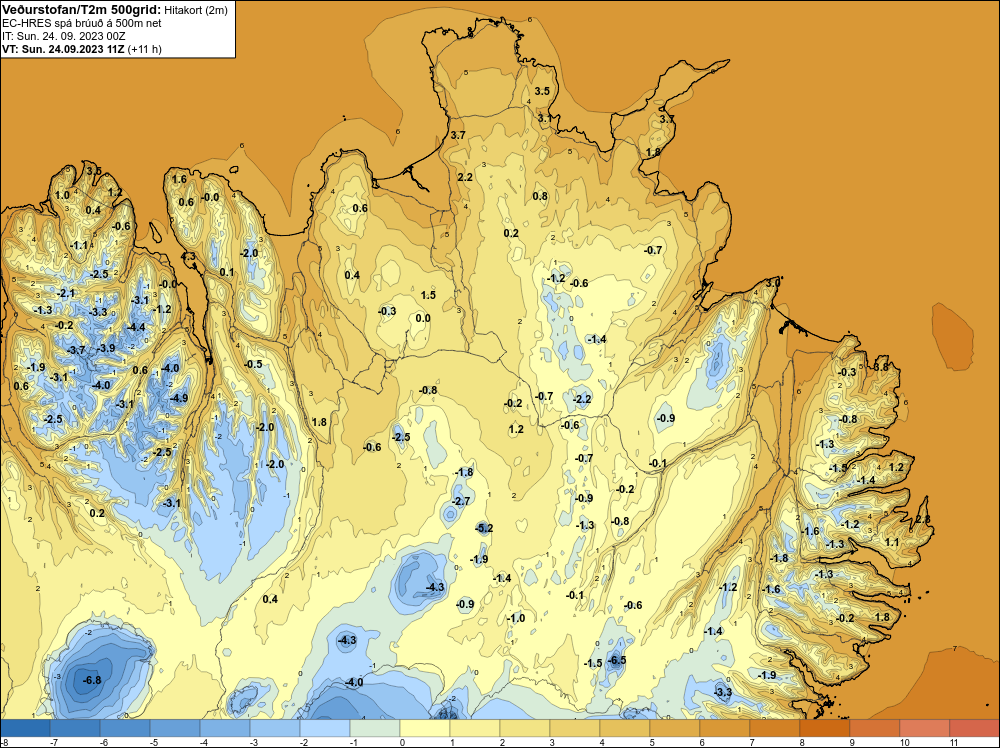Select the -2.7 temperature value
This screenshot has width=1000, height=748.
pos(461,501)
